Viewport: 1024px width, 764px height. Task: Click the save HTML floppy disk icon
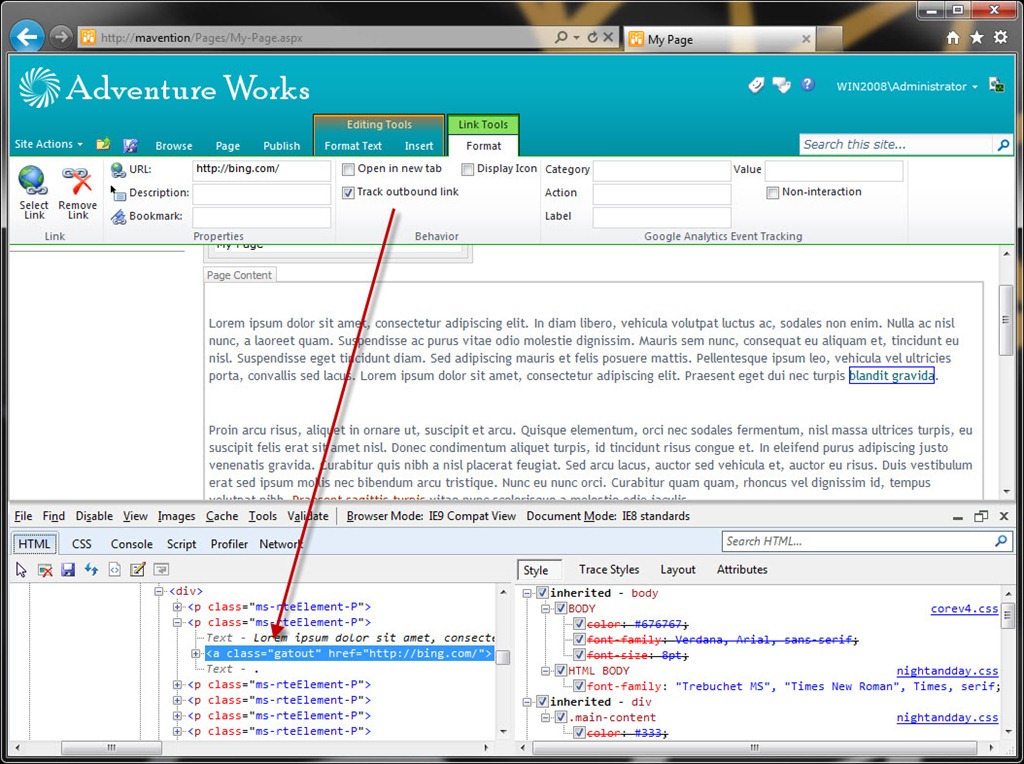68,569
